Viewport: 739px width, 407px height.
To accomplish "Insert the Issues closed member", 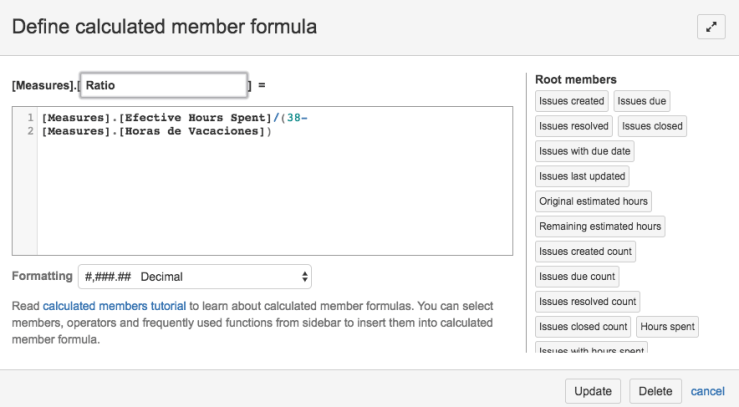I will 652,126.
